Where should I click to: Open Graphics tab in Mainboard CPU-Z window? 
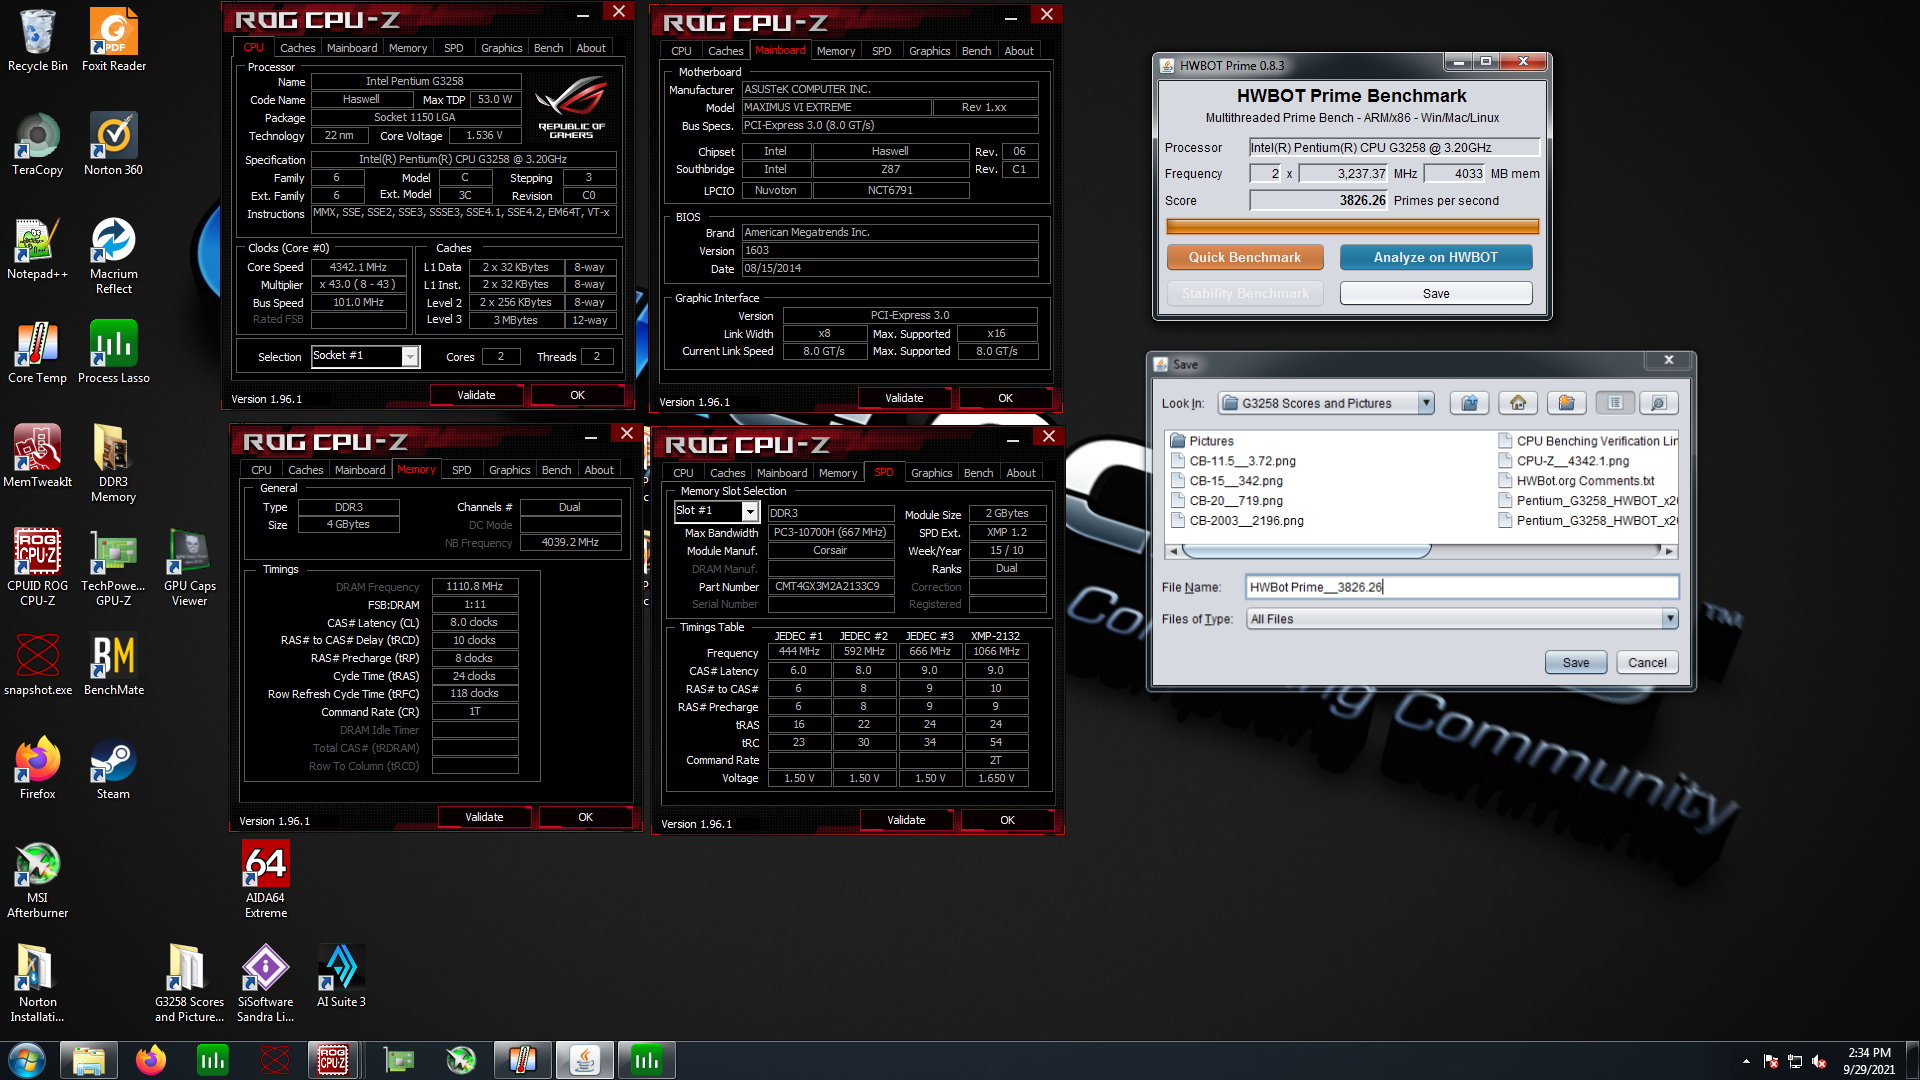coord(929,51)
